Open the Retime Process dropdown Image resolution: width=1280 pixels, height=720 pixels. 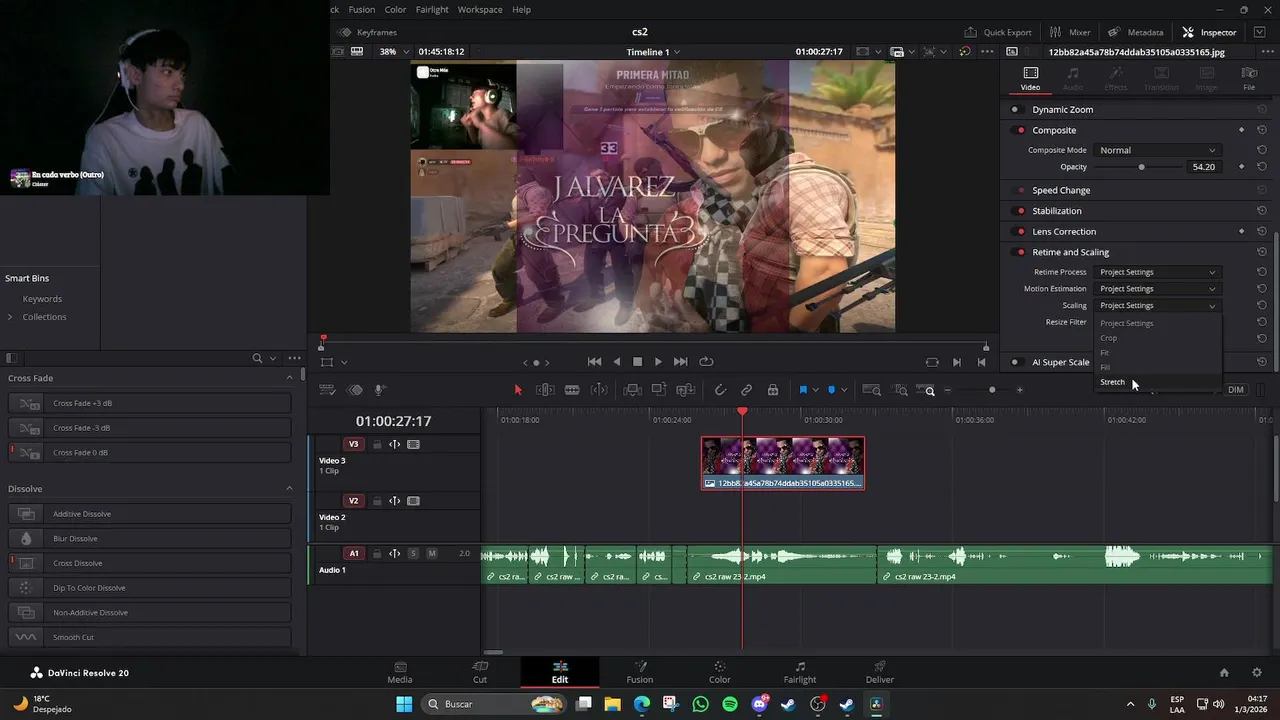[1157, 272]
